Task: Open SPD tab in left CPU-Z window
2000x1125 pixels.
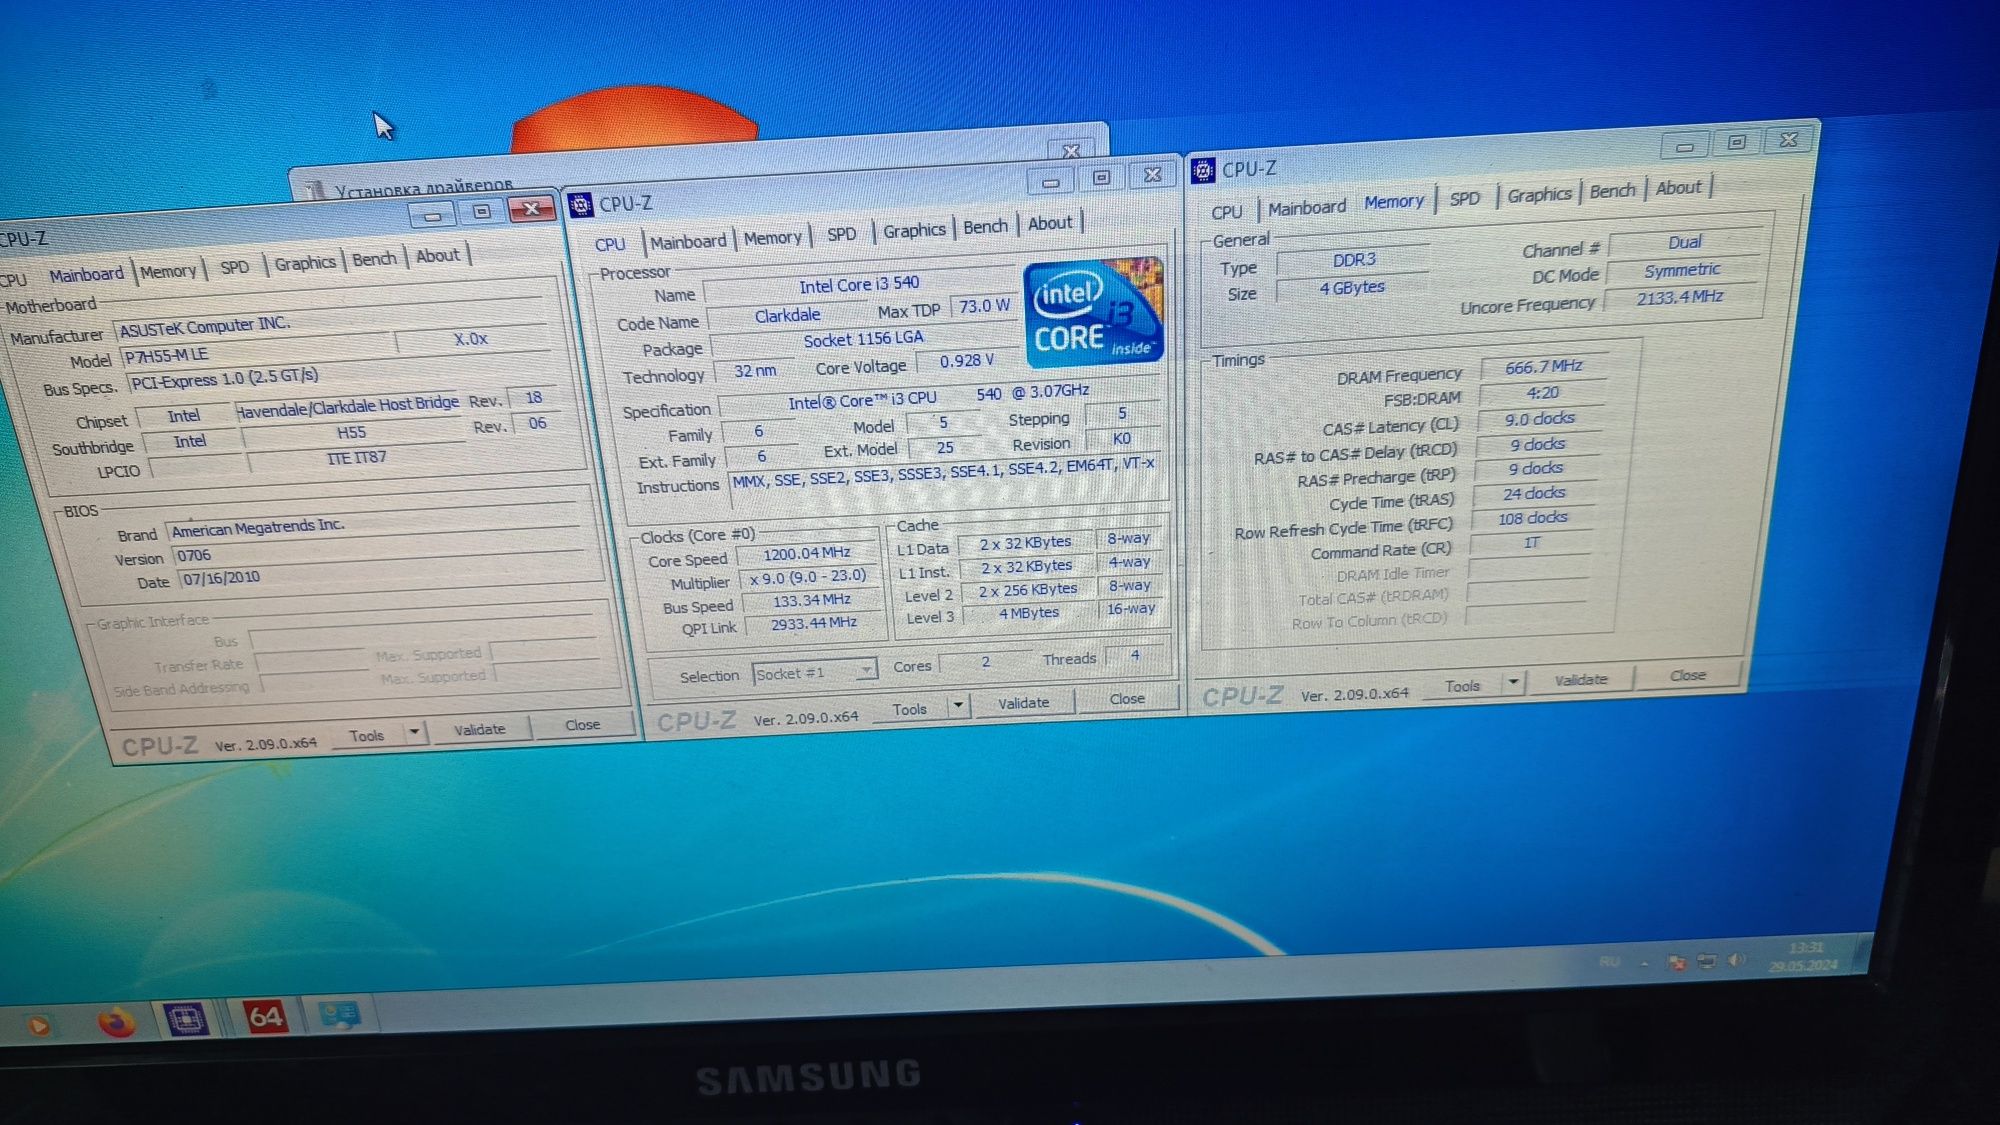Action: [x=235, y=267]
